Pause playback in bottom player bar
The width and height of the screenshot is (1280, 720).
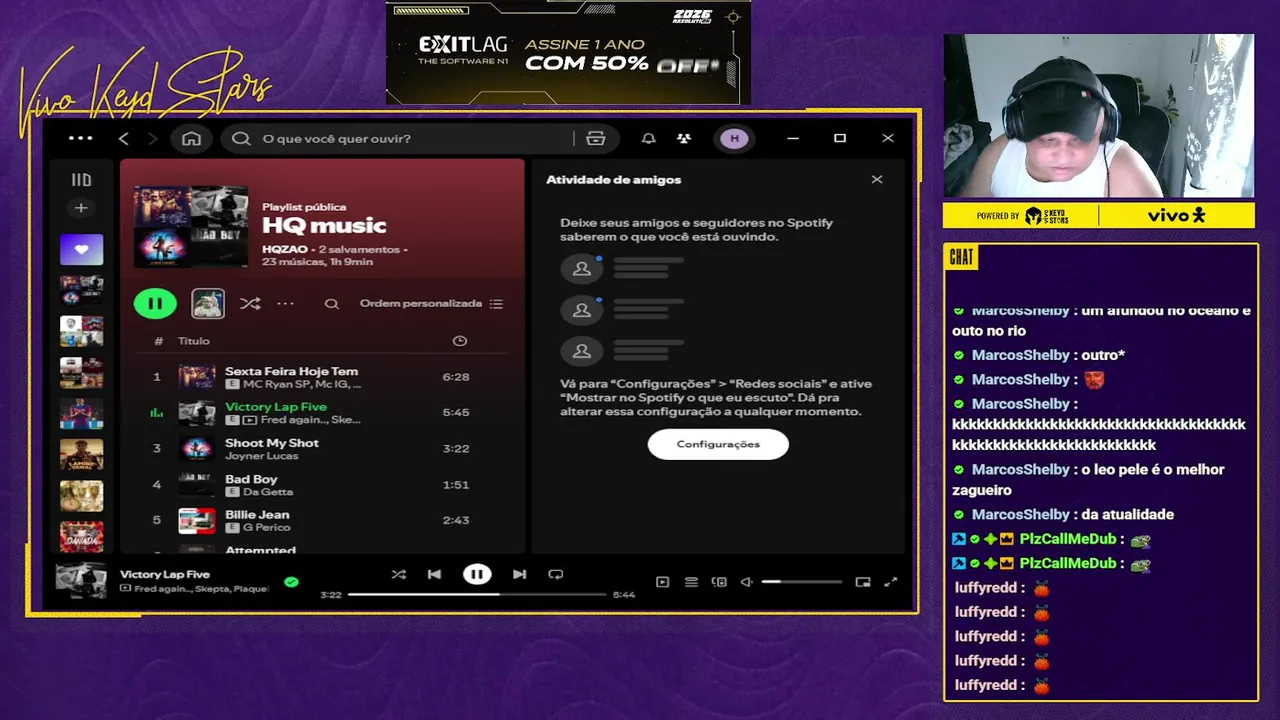[x=477, y=574]
